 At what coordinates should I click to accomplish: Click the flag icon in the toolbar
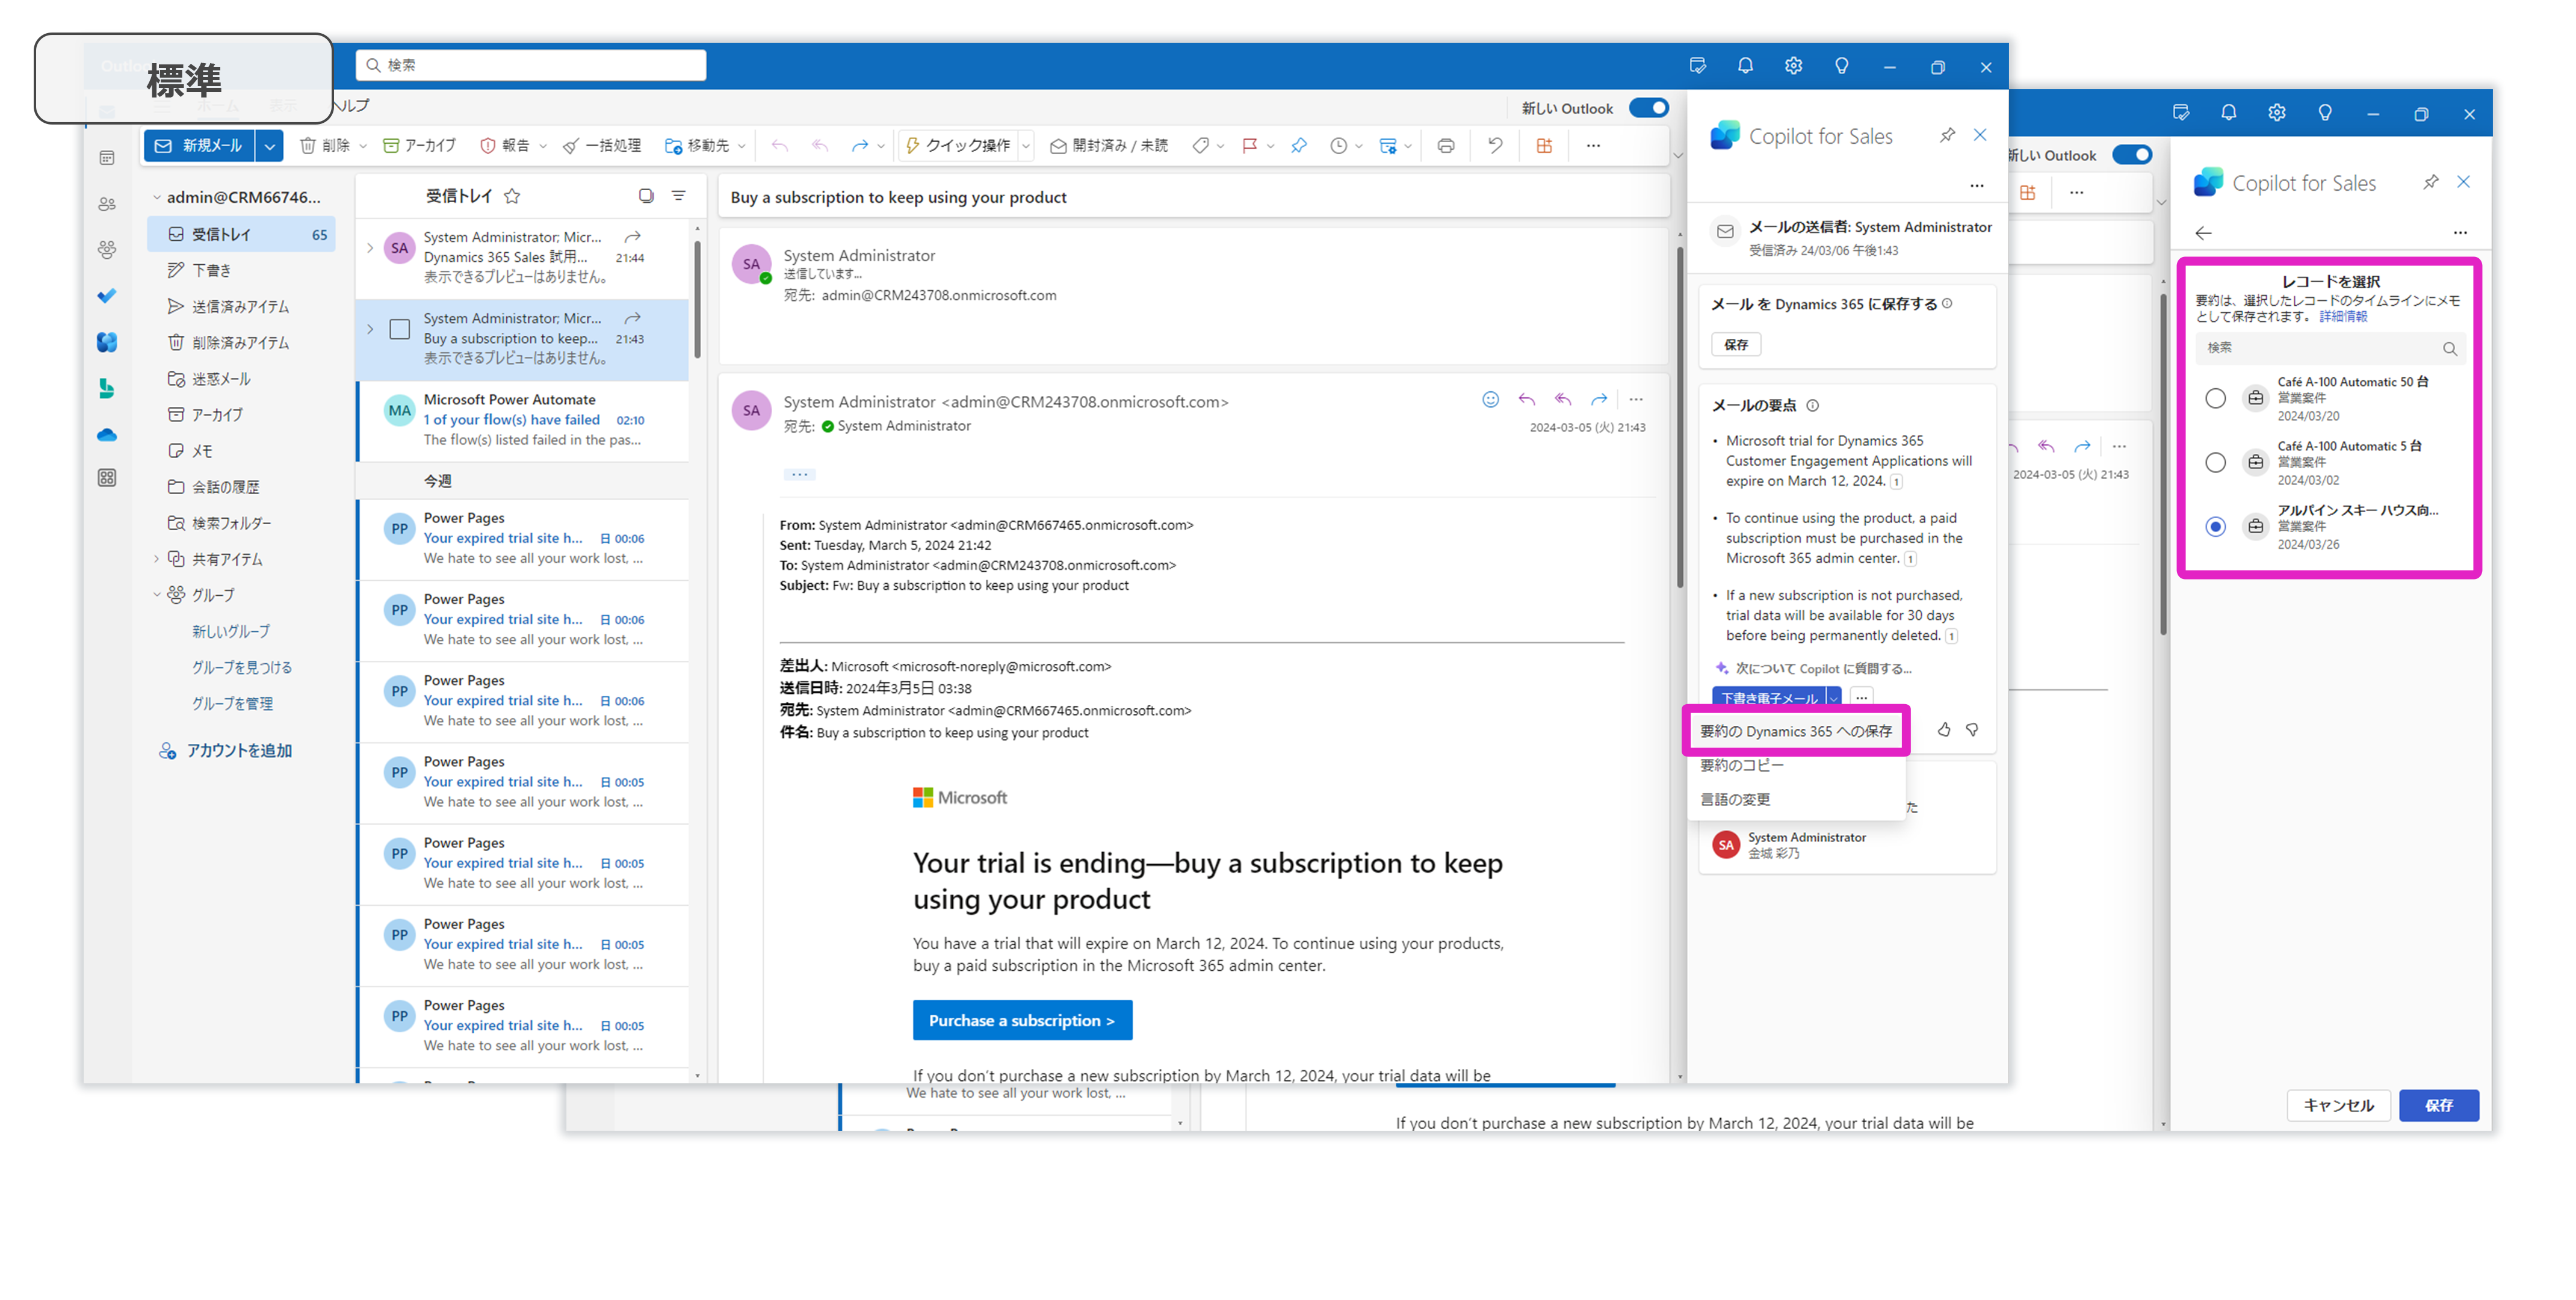coord(1249,146)
